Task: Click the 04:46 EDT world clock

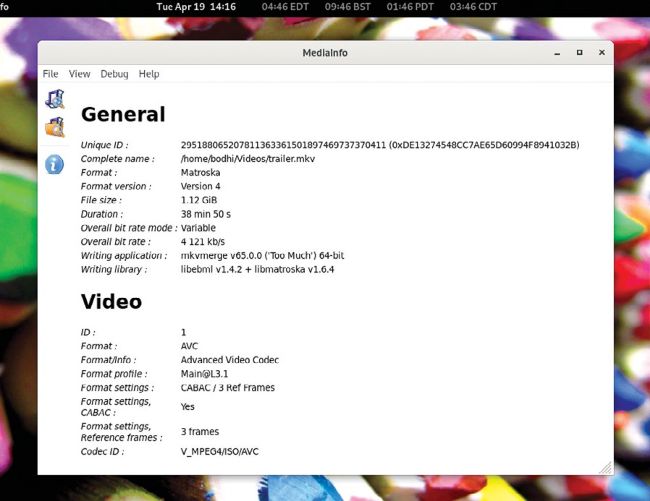Action: 286,7
